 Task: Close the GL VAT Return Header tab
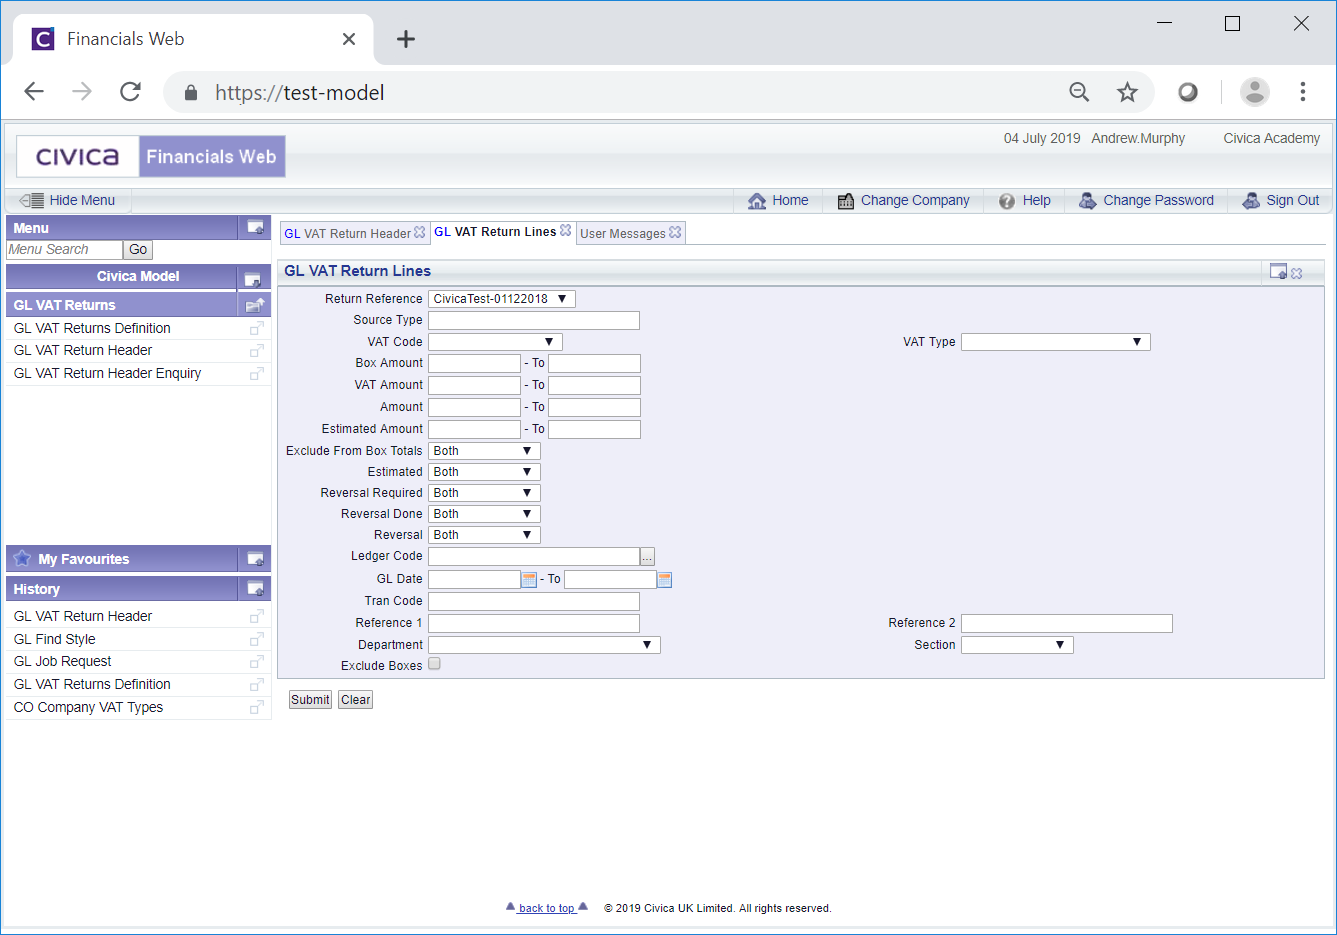[x=420, y=232]
